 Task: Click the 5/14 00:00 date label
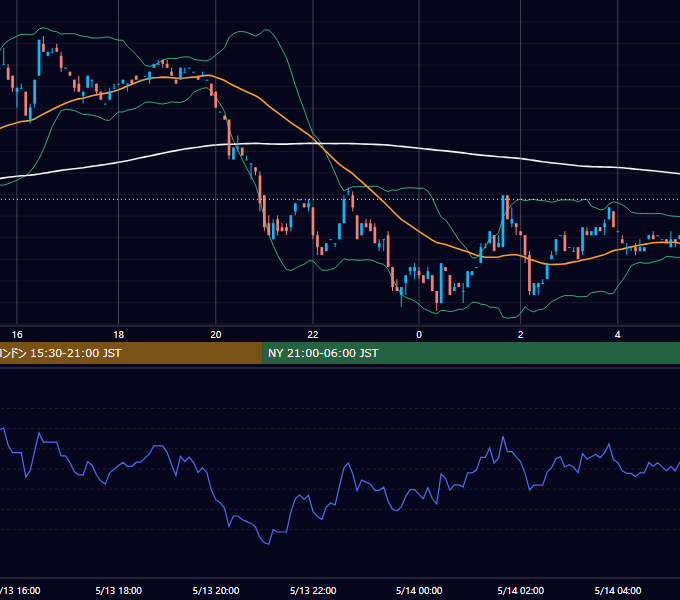[x=419, y=590]
